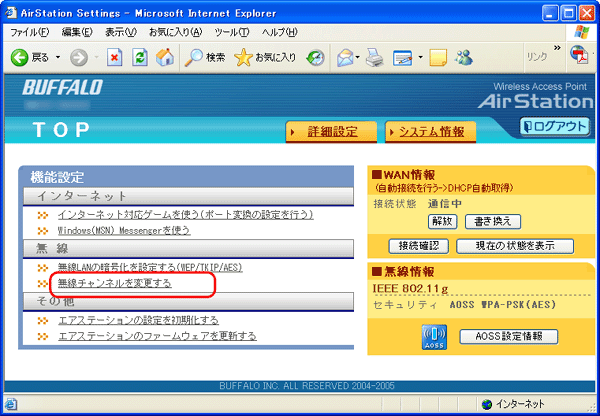This screenshot has height=416, width=600.
Task: Click the システム情報 tab button
Action: click(x=430, y=132)
